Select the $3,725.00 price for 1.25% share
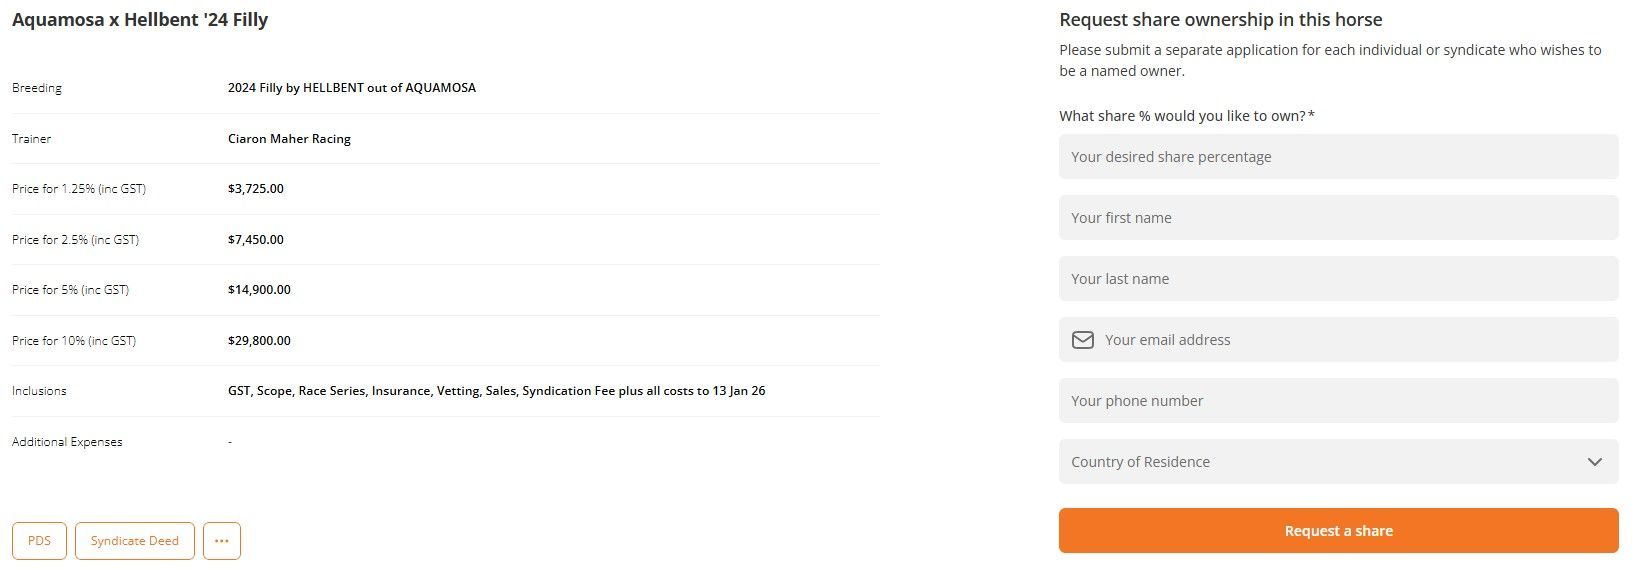This screenshot has width=1642, height=570. (255, 189)
